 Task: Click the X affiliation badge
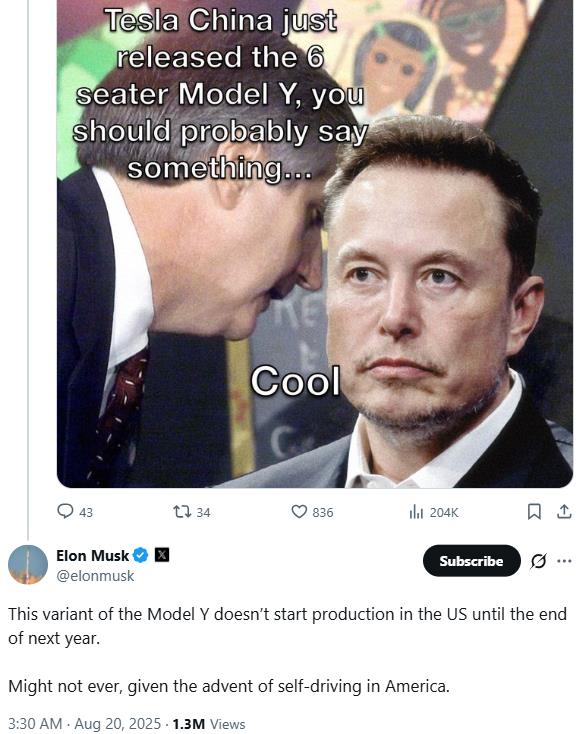161,555
